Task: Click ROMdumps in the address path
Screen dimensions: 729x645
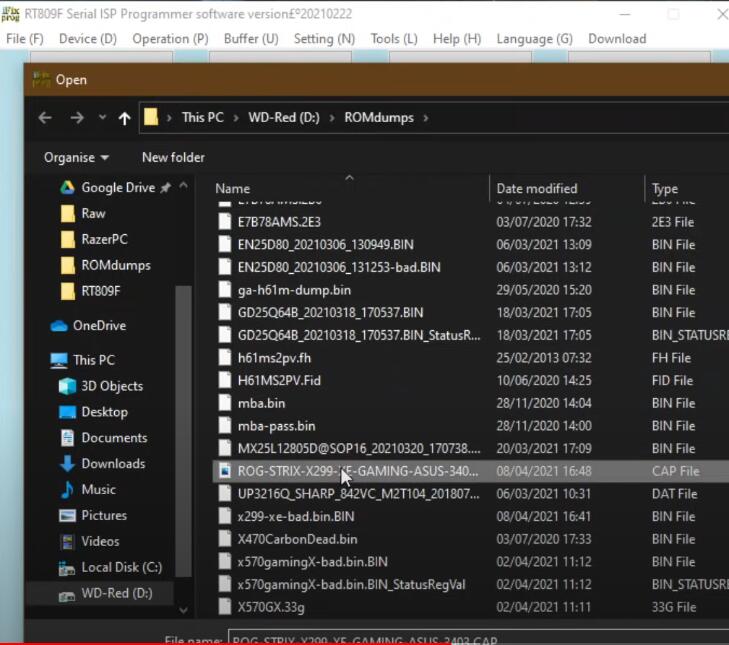Action: (x=379, y=118)
